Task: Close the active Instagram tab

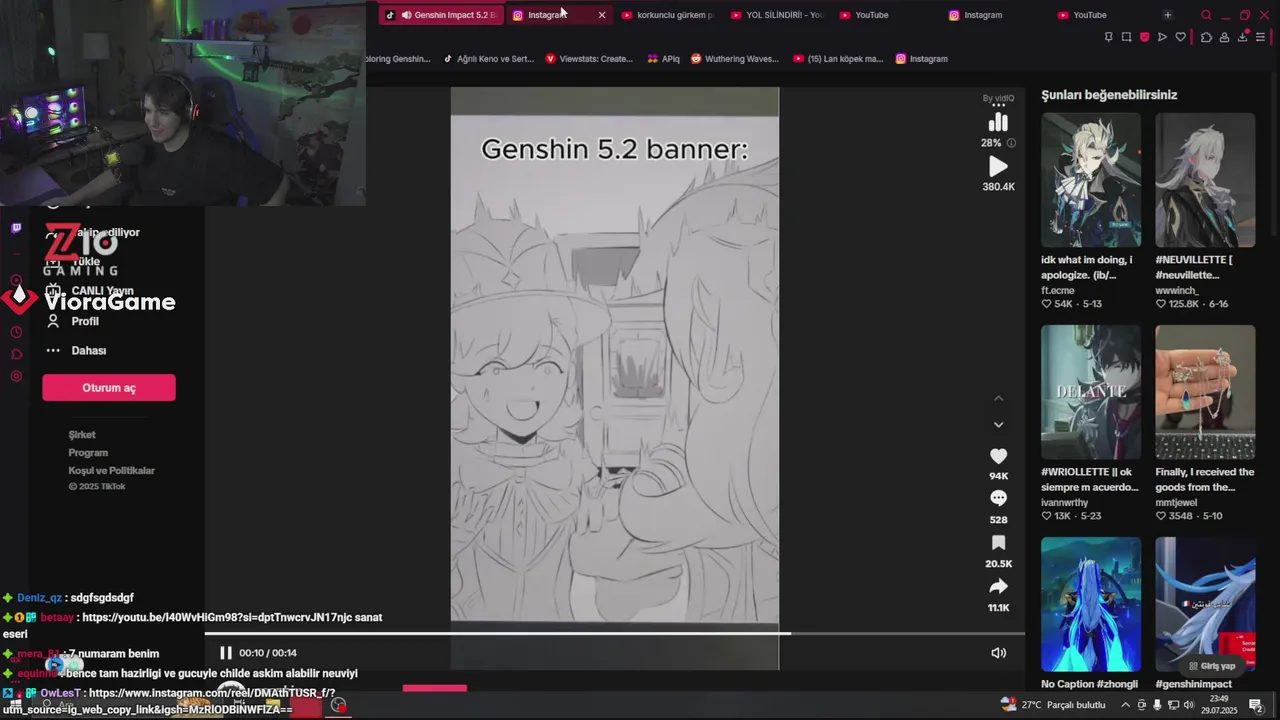Action: click(x=602, y=15)
